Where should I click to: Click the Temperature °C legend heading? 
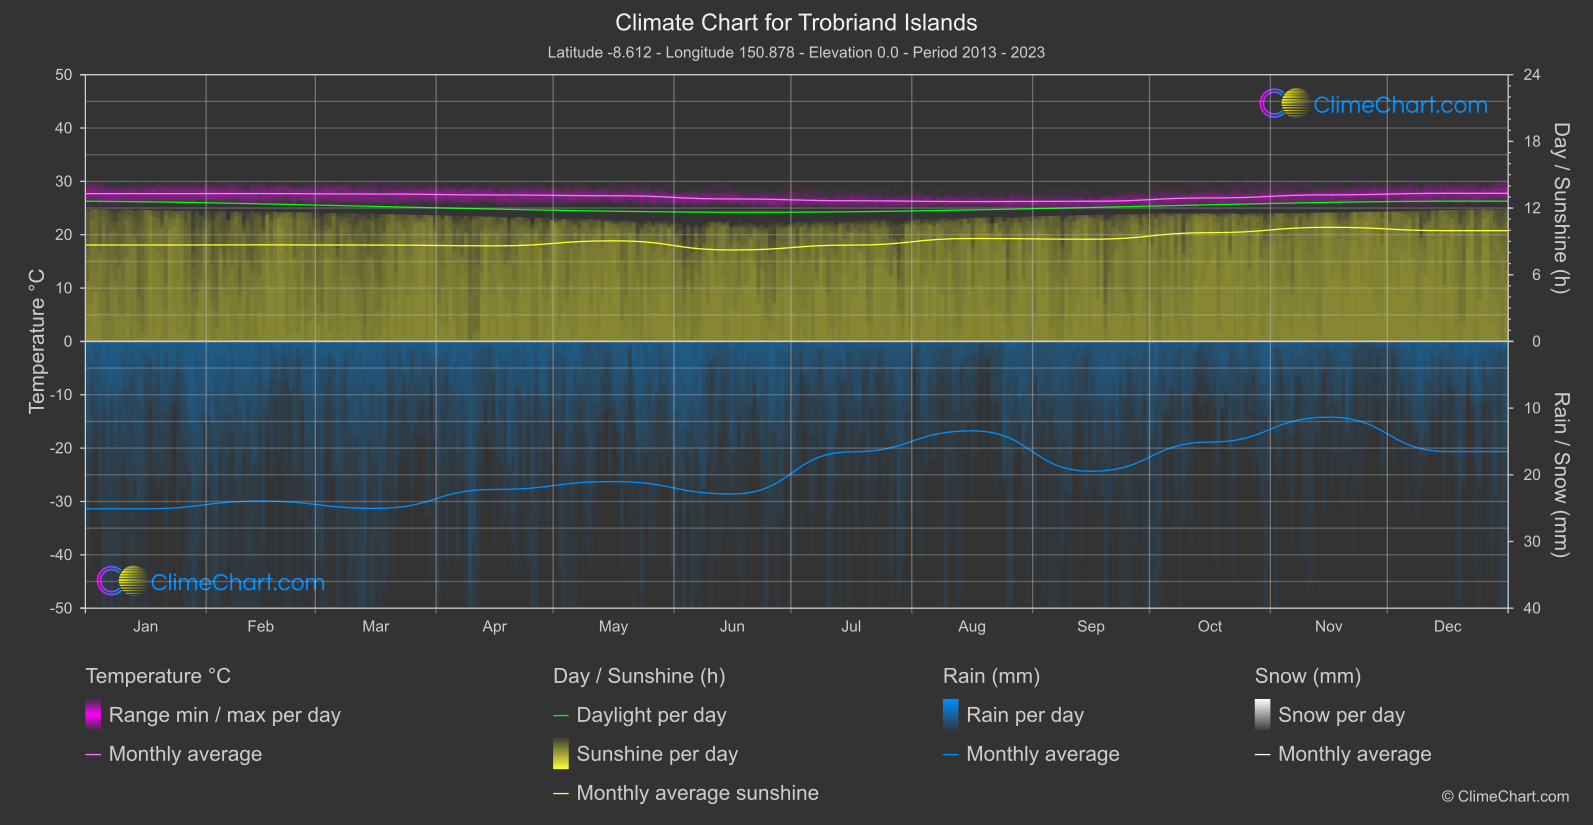coord(158,676)
